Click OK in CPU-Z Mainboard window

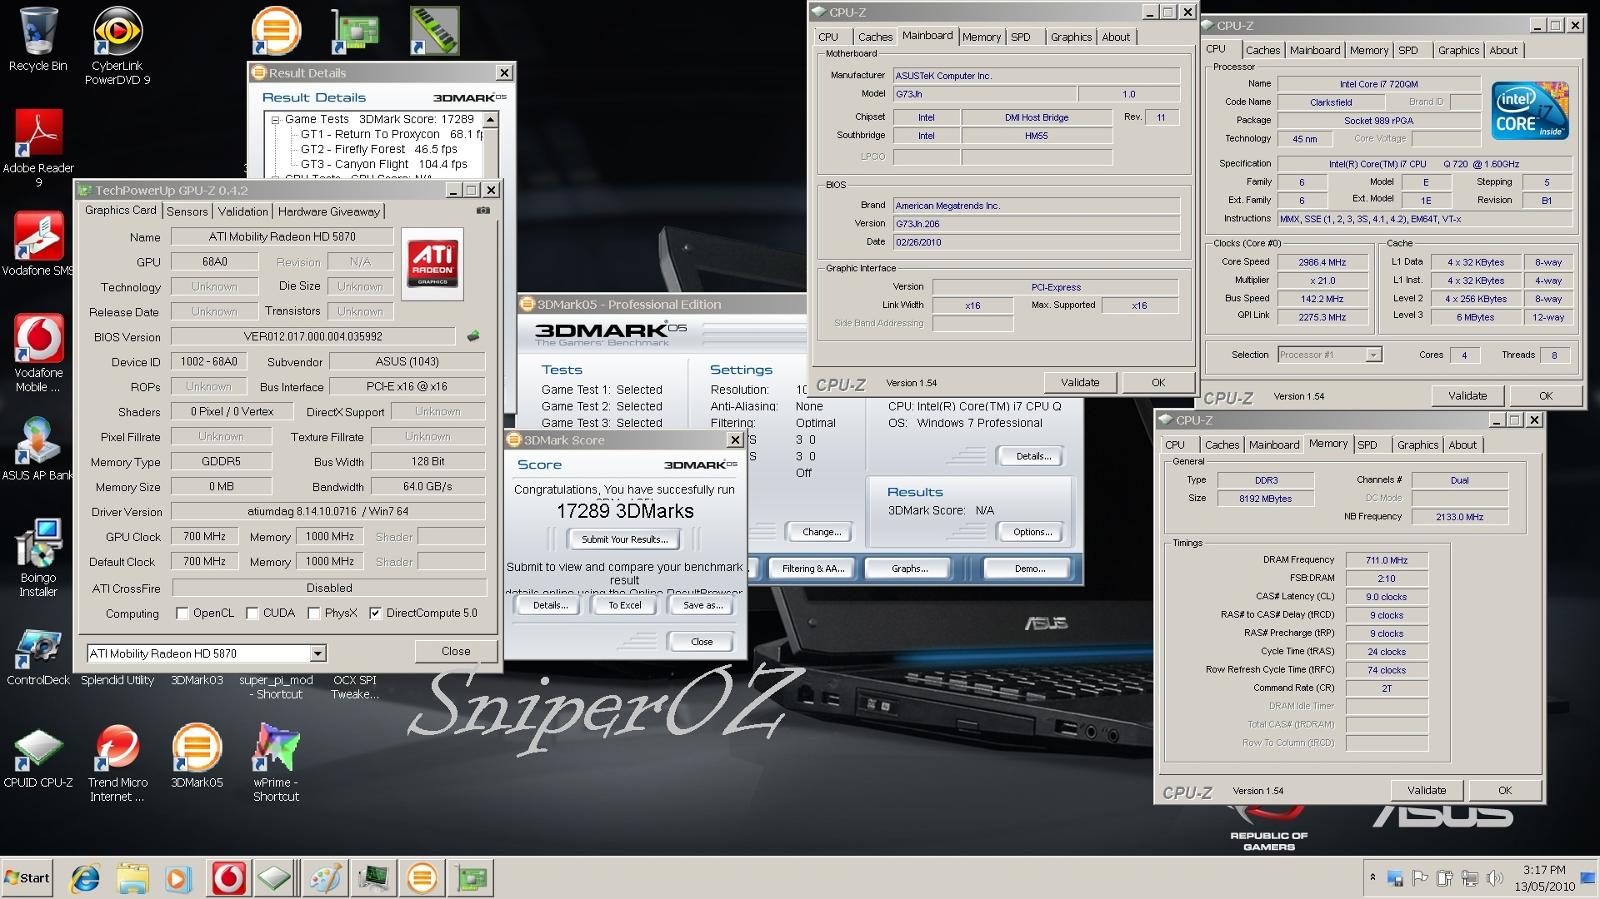pyautogui.click(x=1158, y=382)
